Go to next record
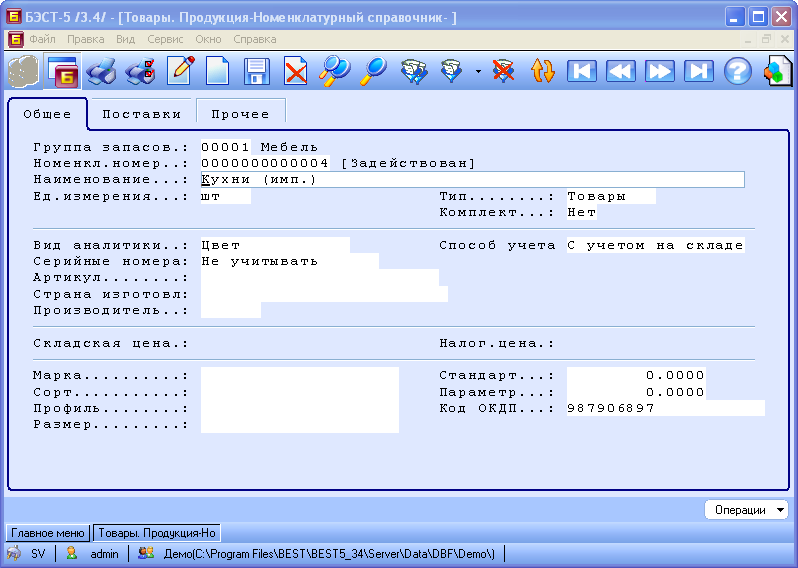Screen dimensions: 798x568 [660, 71]
